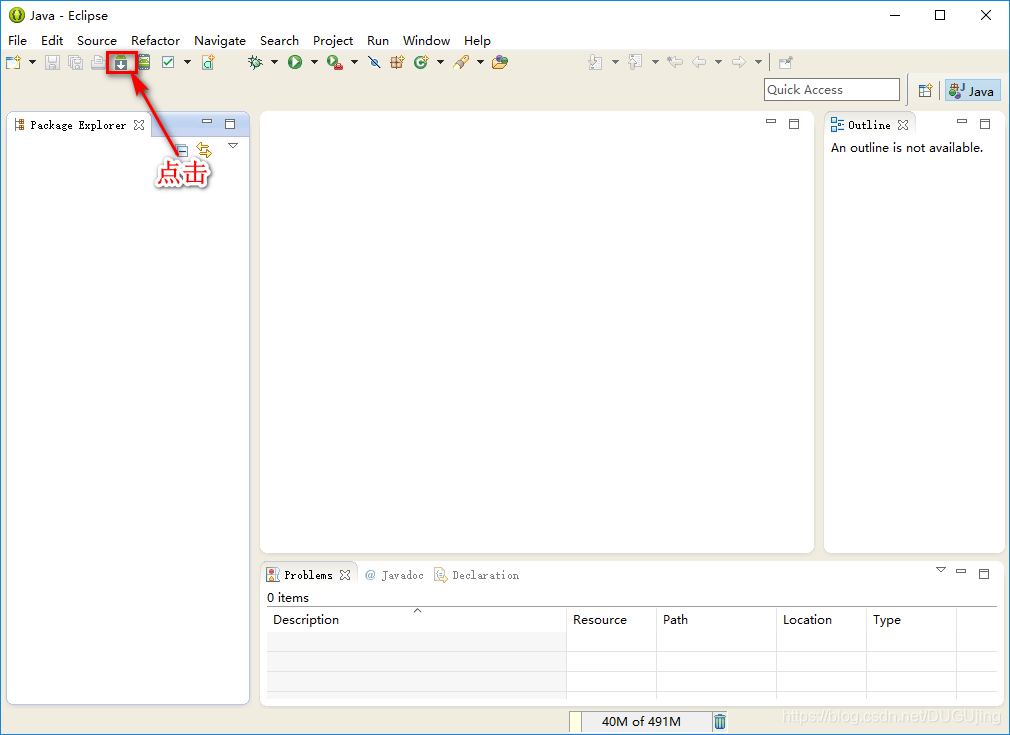
Task: Open the Help menu
Action: click(477, 41)
